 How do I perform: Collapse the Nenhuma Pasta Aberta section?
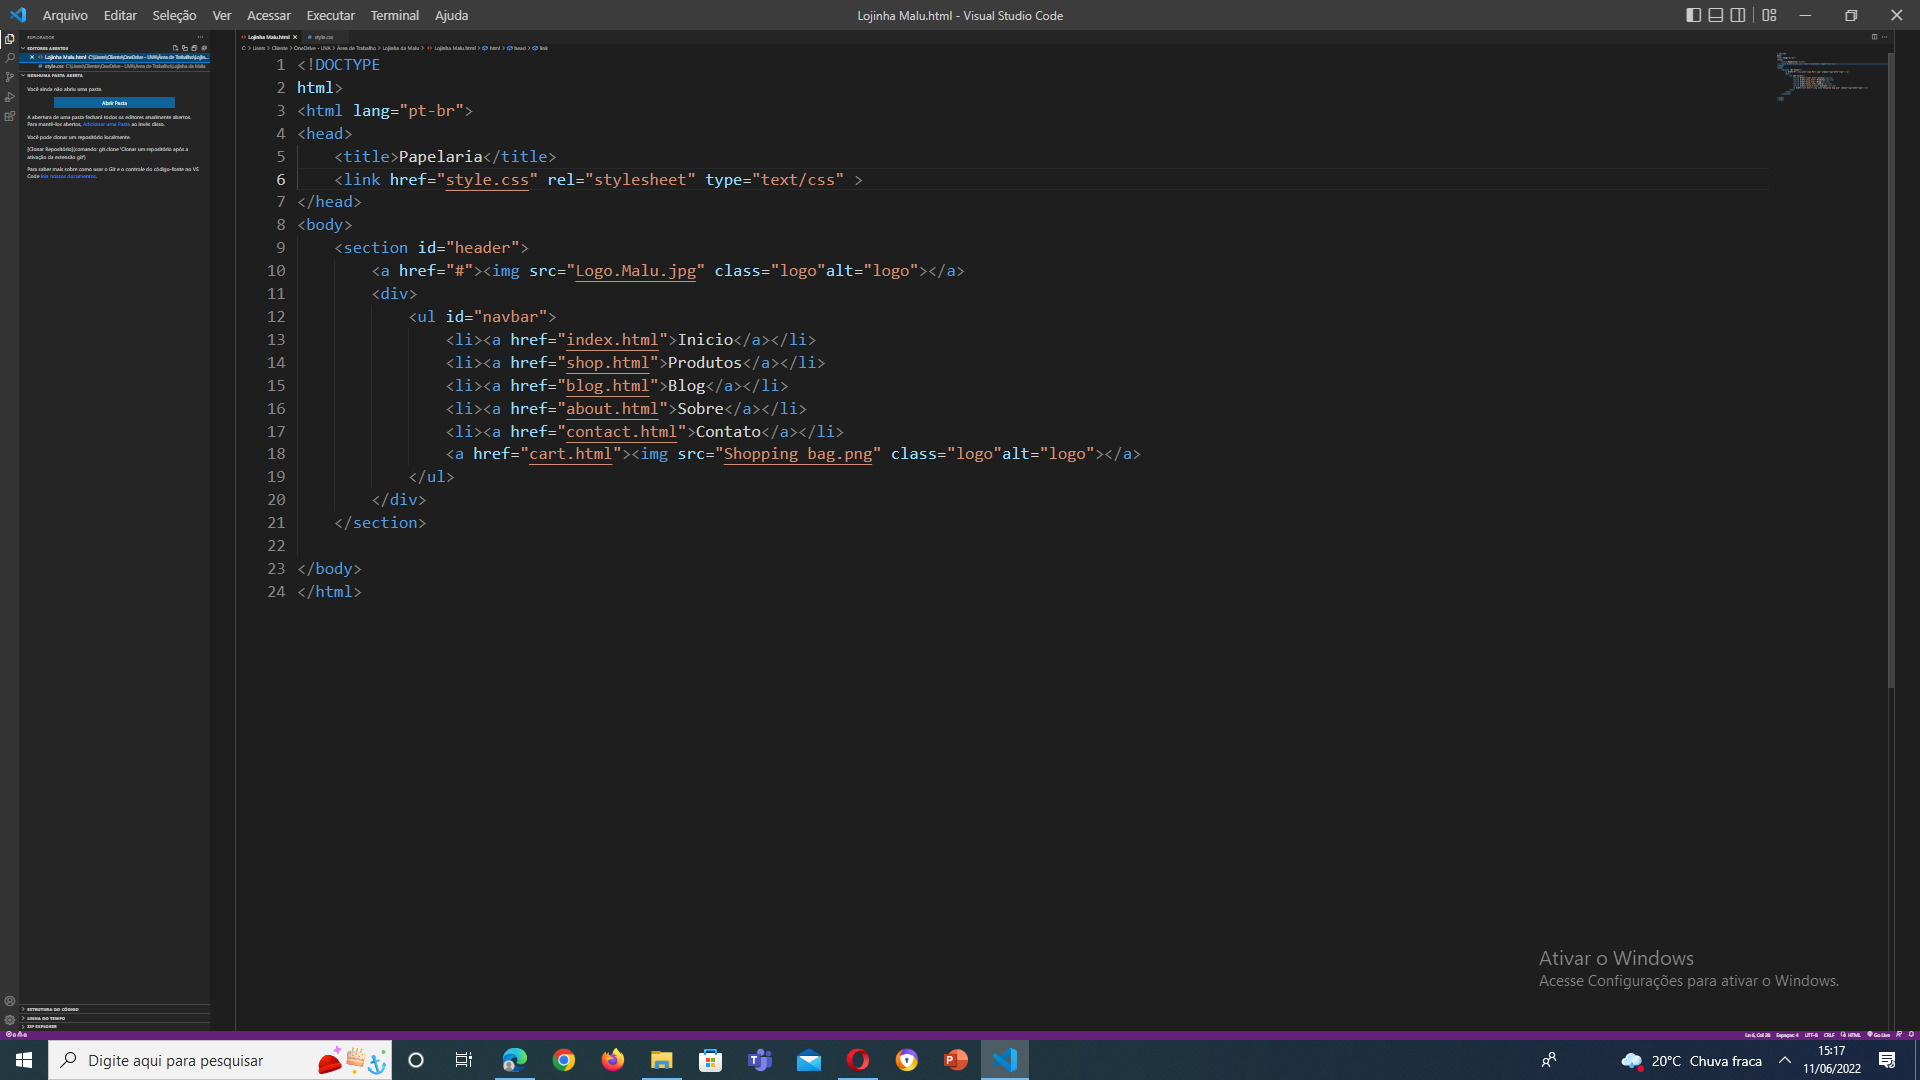[x=113, y=75]
